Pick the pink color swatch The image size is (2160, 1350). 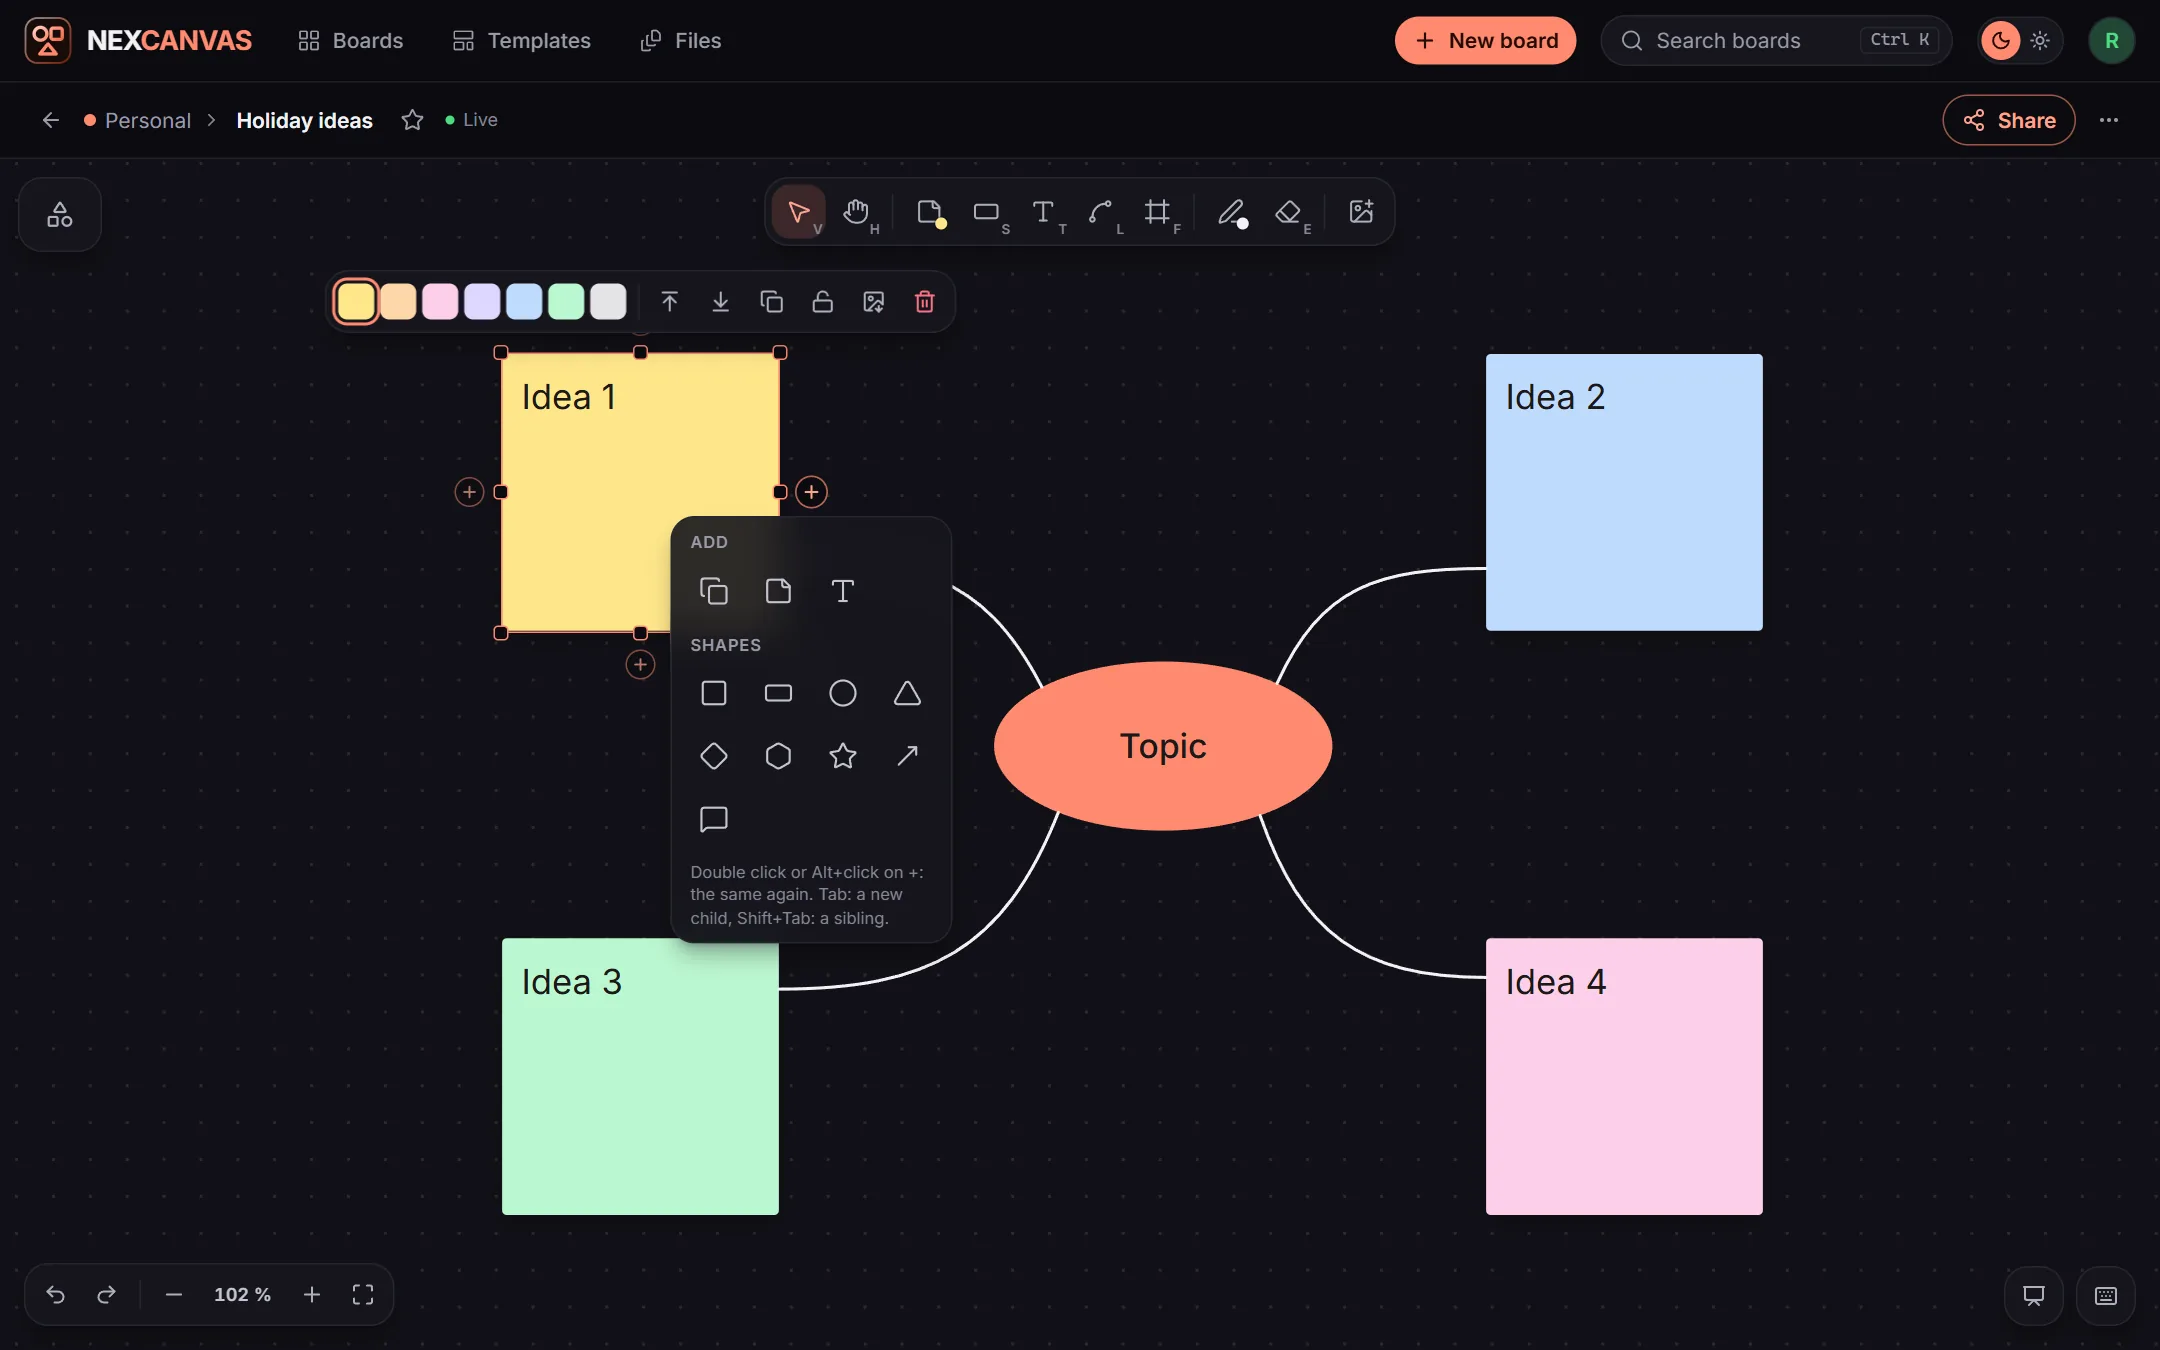click(x=440, y=302)
